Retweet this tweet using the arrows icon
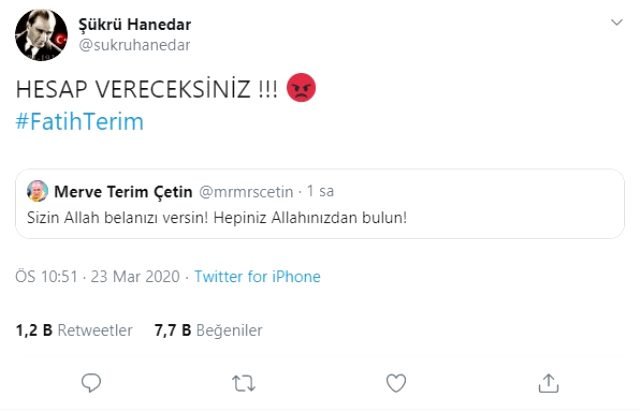 [243, 382]
